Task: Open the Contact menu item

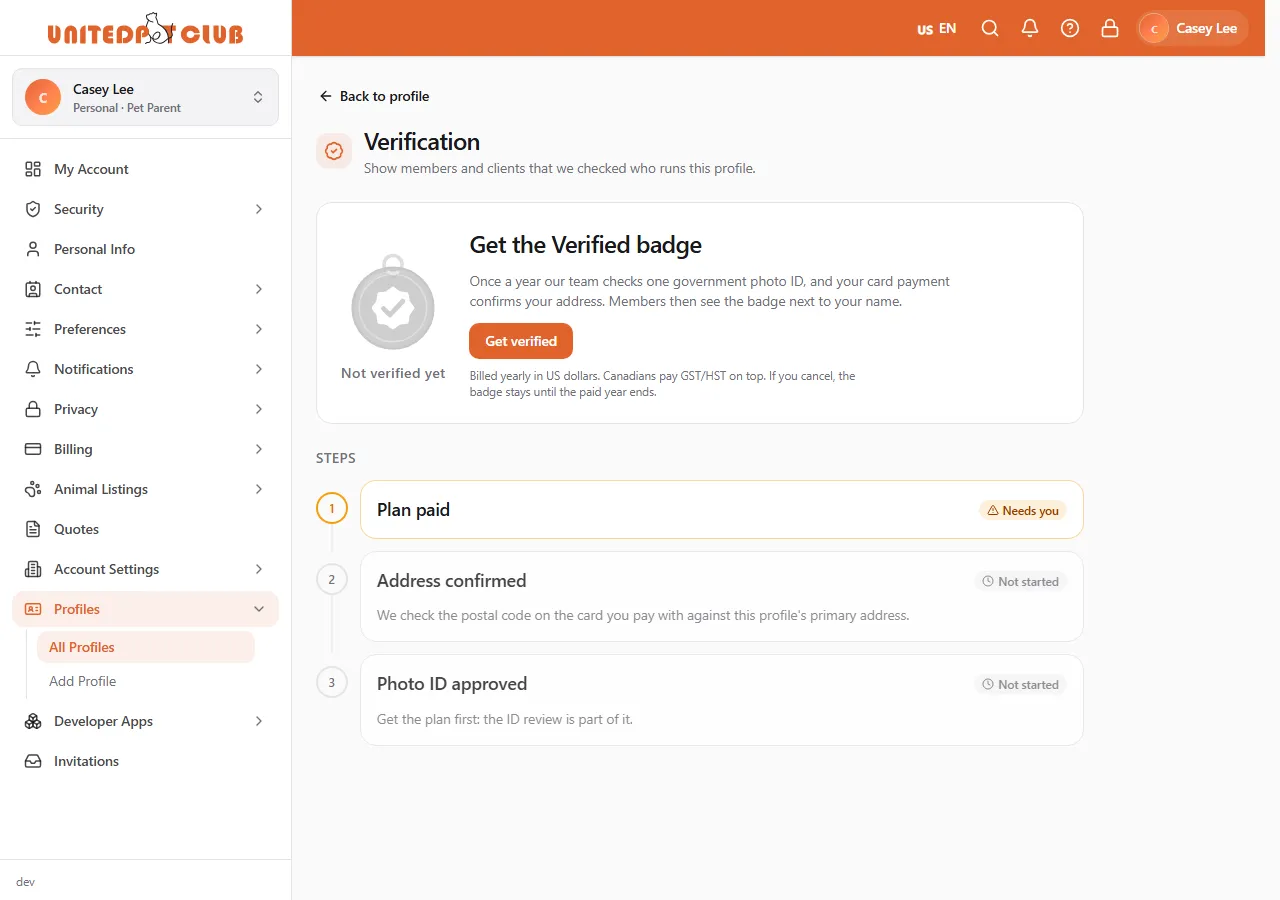Action: tap(145, 289)
